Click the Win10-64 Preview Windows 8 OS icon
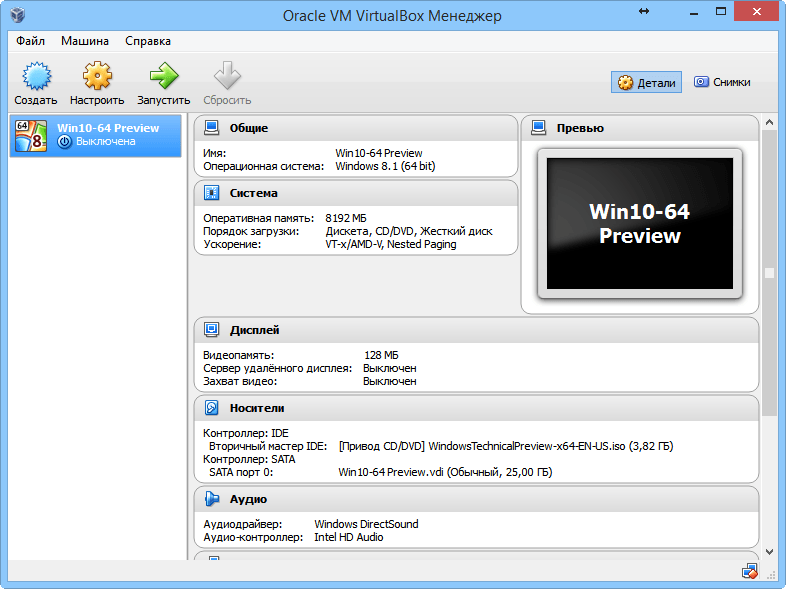Viewport: 786px width, 589px height. pyautogui.click(x=31, y=136)
